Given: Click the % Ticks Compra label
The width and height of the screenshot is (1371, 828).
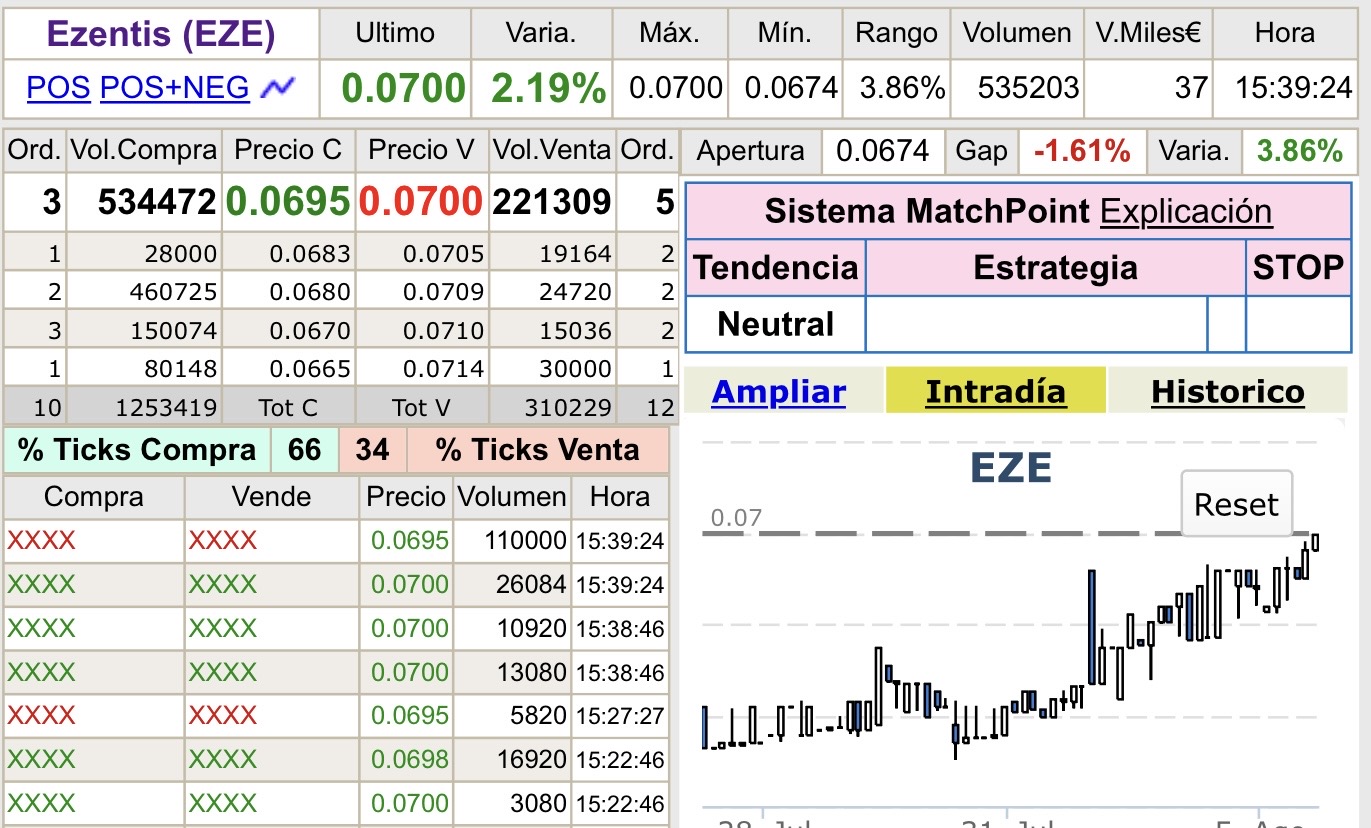Looking at the screenshot, I should click(137, 450).
